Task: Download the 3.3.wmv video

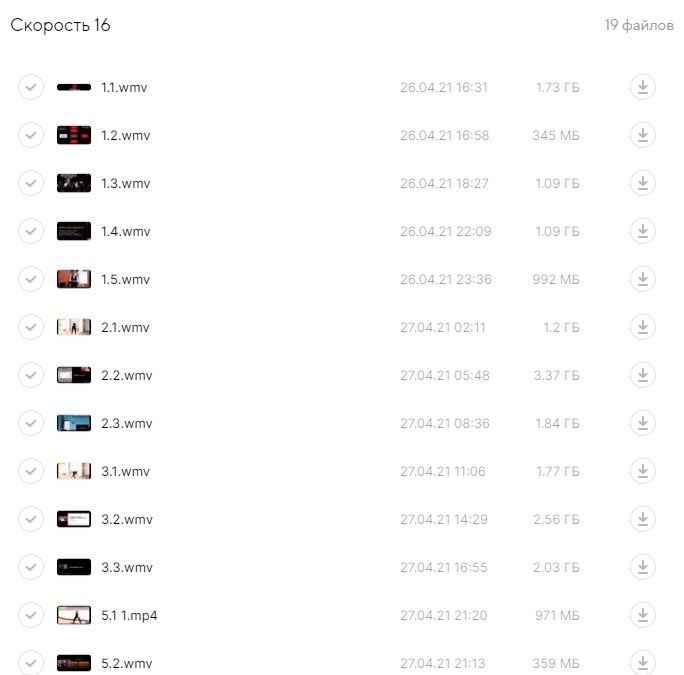Action: (x=643, y=567)
